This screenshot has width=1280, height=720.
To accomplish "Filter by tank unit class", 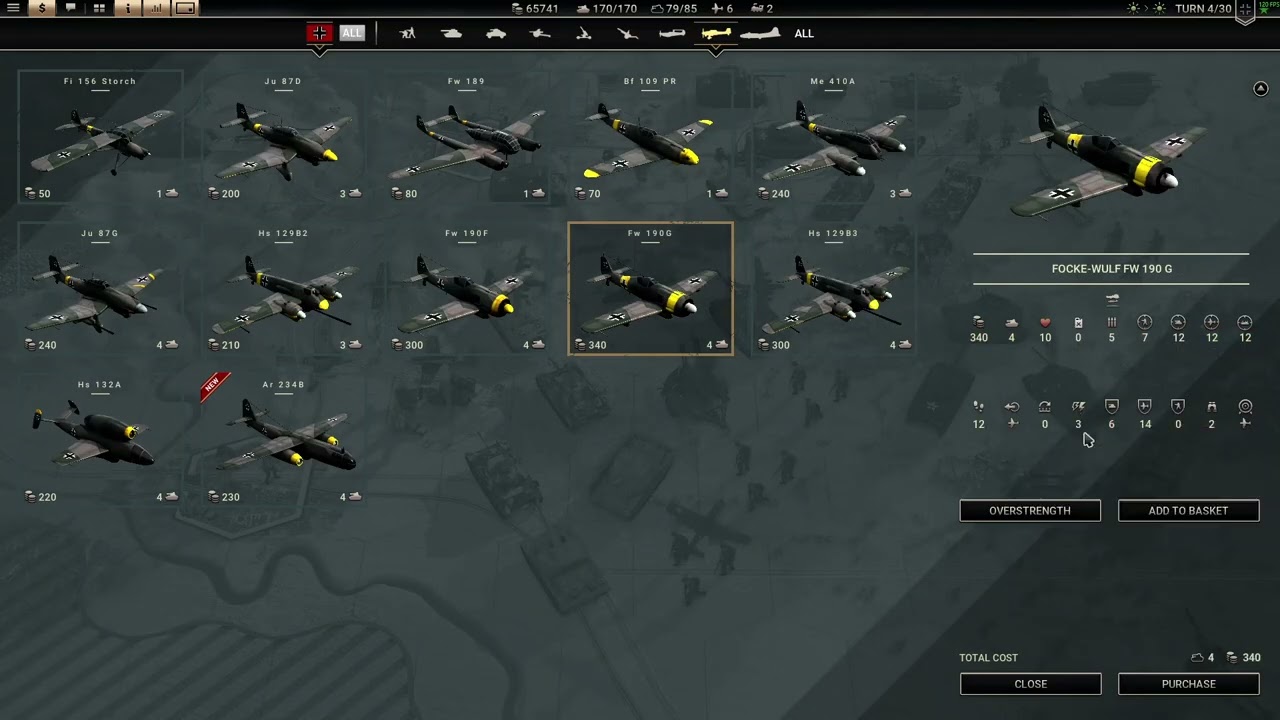I will (452, 33).
